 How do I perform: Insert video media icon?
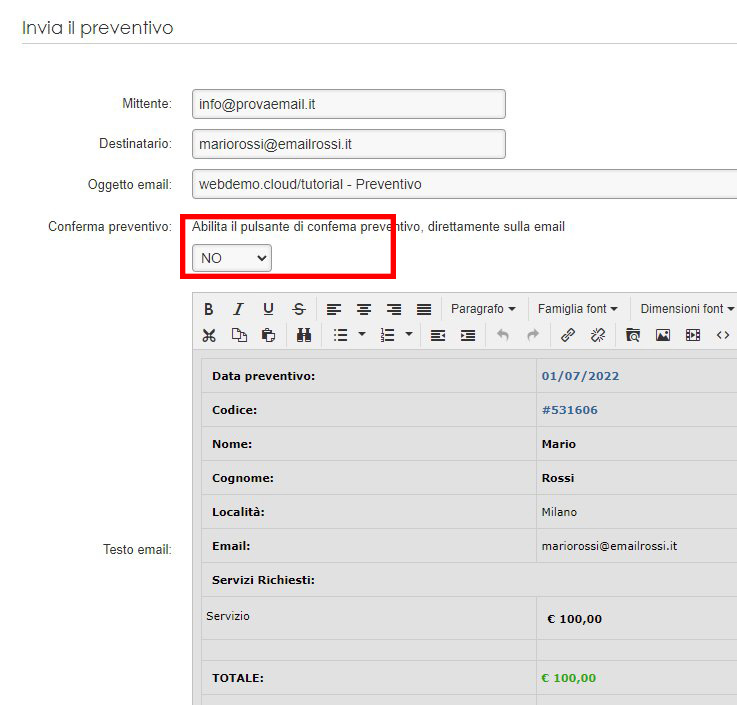pyautogui.click(x=693, y=335)
